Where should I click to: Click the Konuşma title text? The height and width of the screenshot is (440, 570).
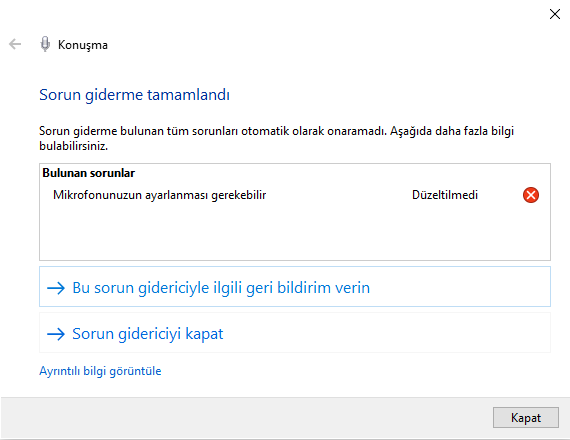point(83,45)
